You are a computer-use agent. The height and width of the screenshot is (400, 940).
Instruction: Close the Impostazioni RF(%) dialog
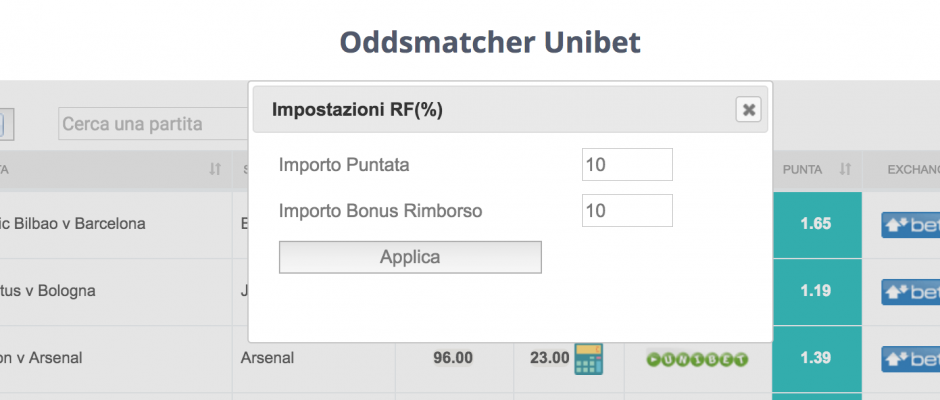tap(748, 110)
